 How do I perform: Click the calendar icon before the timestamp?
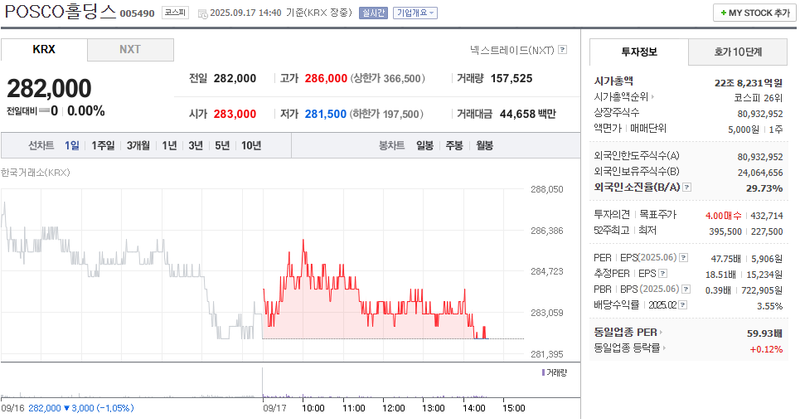coord(203,13)
